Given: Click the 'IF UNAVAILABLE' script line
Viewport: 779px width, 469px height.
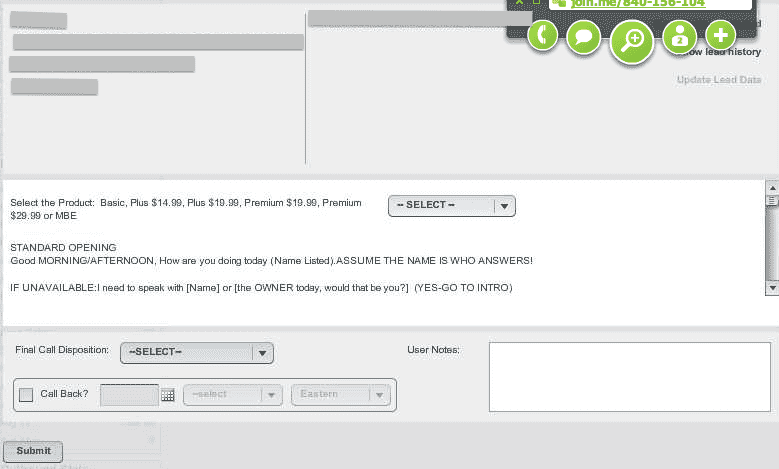Looking at the screenshot, I should (x=261, y=288).
